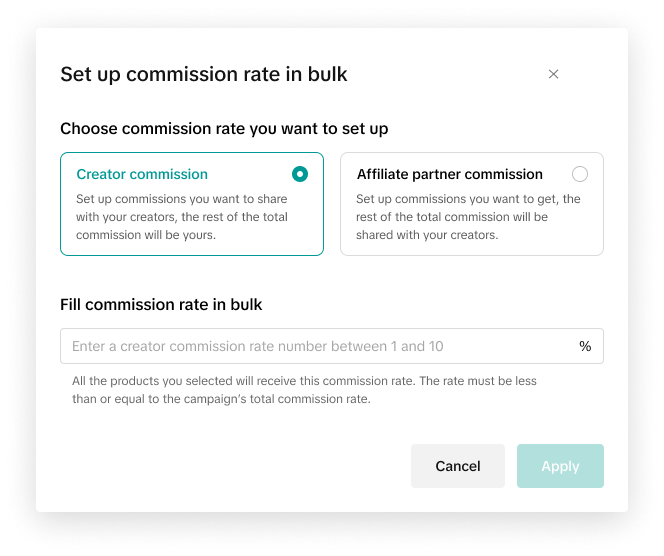
Task: Click the 'Fill commission rate in bulk' heading
Action: pyautogui.click(x=161, y=304)
